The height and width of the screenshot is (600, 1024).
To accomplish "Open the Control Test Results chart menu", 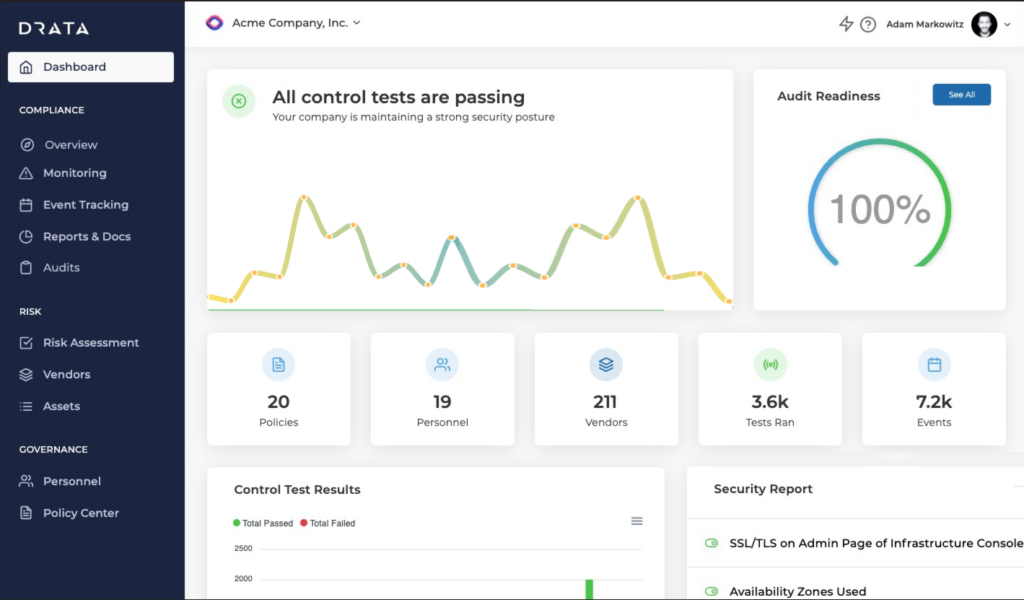I will coord(636,520).
